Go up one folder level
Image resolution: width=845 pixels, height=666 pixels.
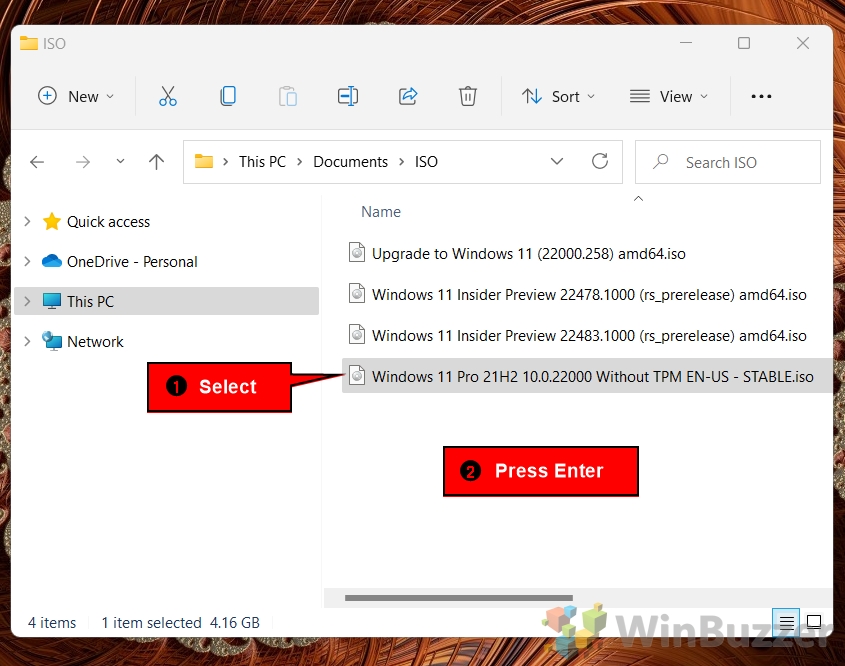click(156, 162)
